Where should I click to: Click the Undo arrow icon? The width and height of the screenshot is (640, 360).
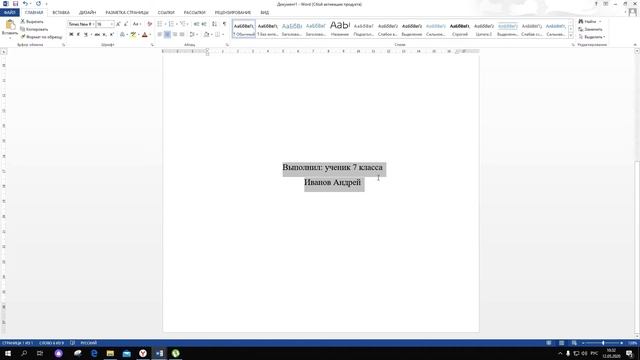click(25, 4)
